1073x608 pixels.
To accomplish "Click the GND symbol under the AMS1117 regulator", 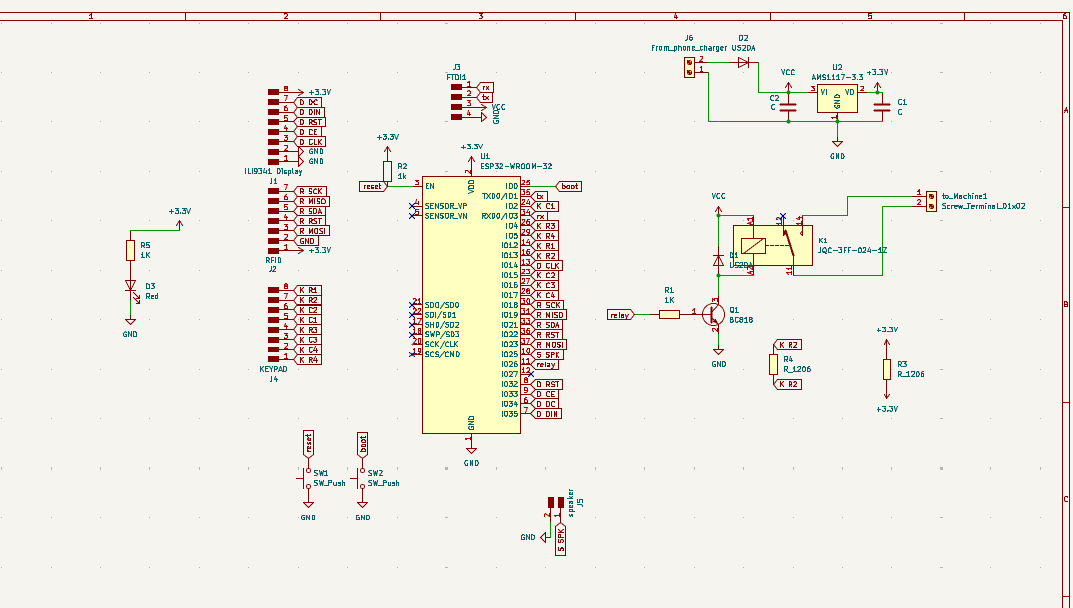I will click(837, 143).
